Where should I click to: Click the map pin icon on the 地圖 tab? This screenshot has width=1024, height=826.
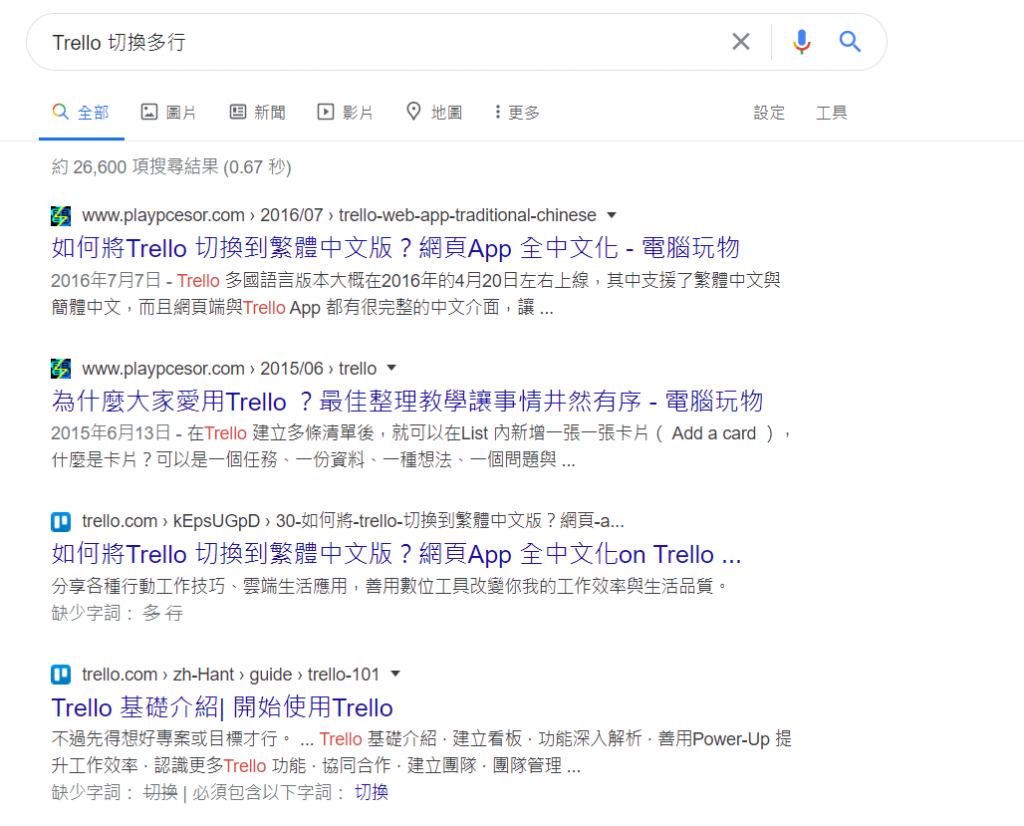[x=413, y=111]
